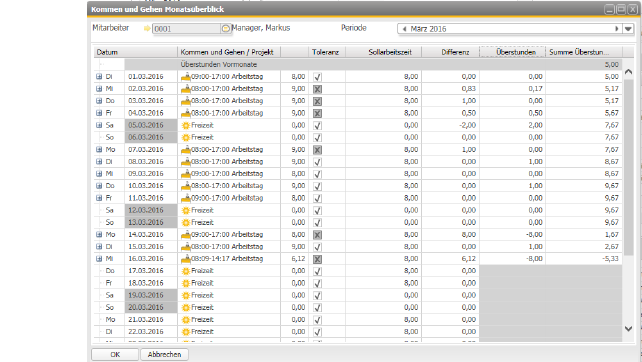This screenshot has width=642, height=362.
Task: Click the Toleranz column header
Action: pos(327,52)
